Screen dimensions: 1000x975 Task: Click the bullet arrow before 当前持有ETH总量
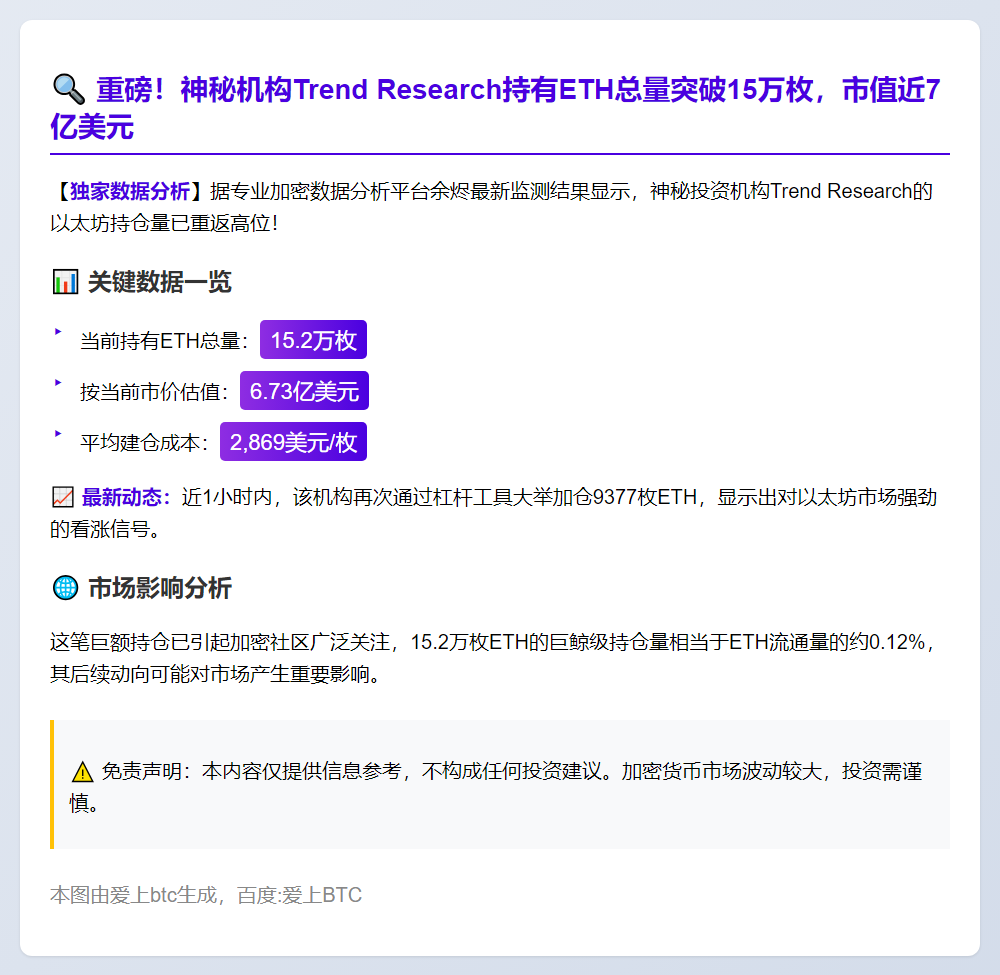coord(58,331)
